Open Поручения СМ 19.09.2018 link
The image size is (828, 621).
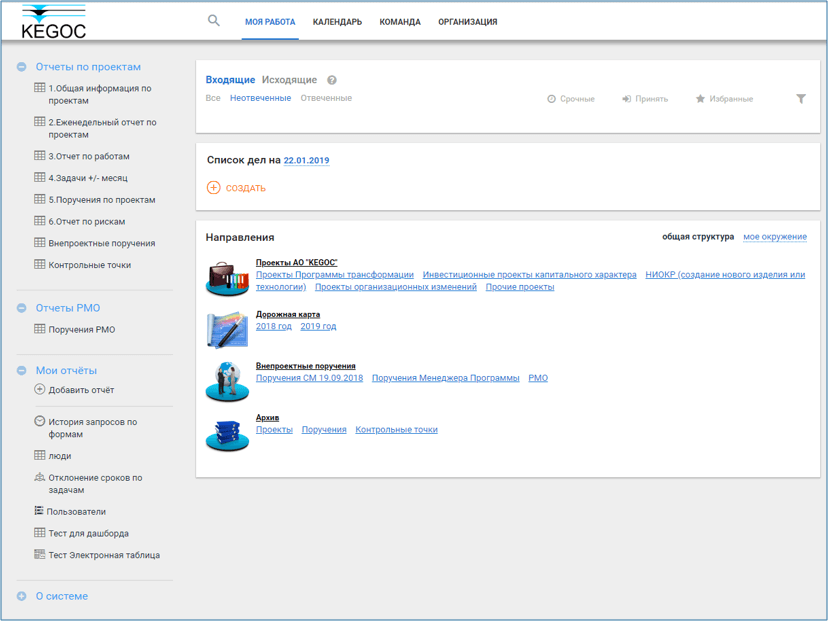point(309,378)
